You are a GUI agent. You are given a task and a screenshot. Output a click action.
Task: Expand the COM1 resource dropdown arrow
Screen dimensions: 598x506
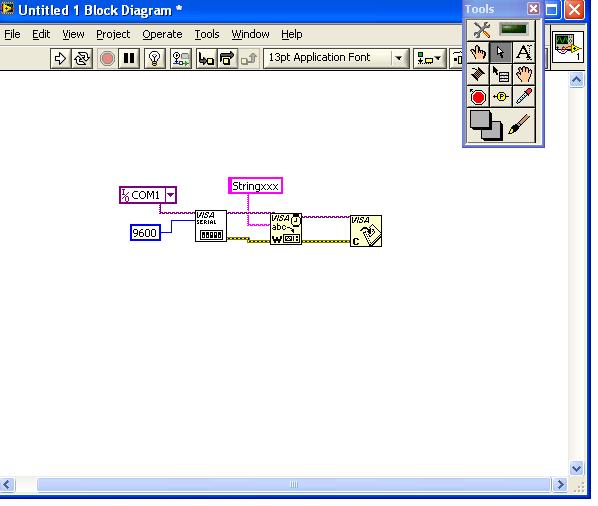pos(170,195)
